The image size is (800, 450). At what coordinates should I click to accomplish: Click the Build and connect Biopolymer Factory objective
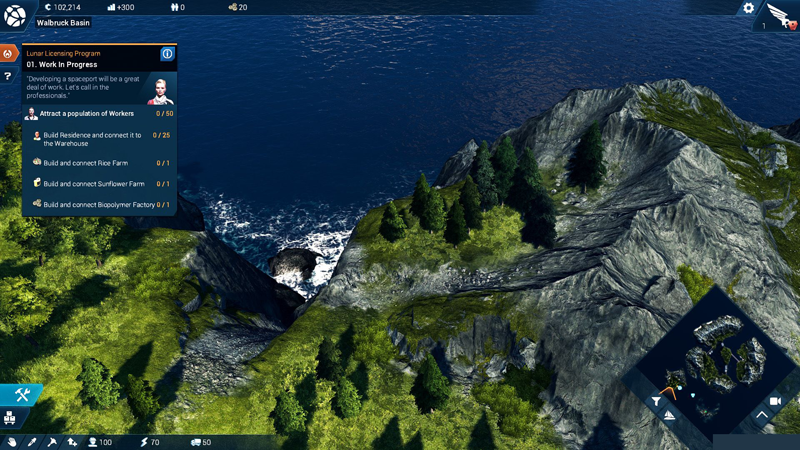[x=99, y=204]
